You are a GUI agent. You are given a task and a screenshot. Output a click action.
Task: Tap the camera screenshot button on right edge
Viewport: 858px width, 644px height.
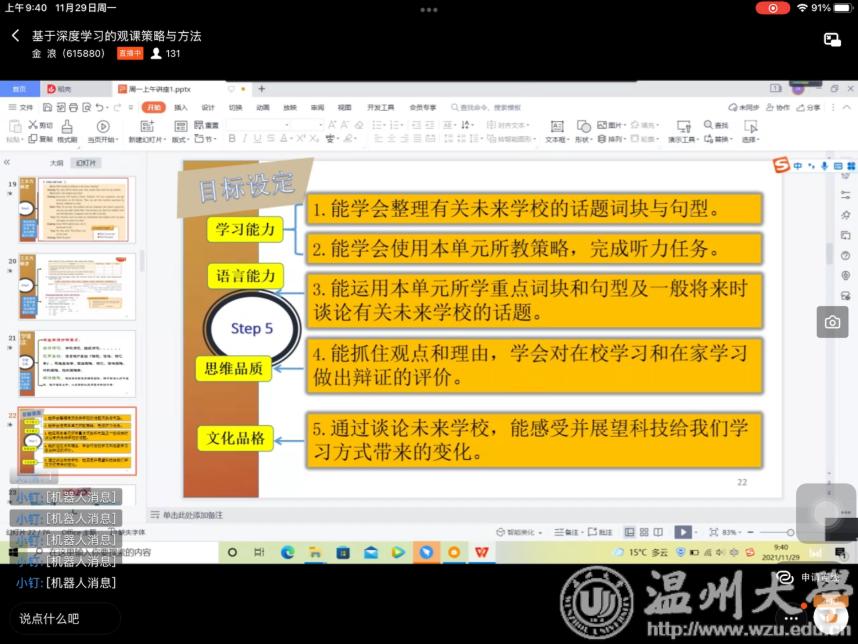tap(832, 322)
